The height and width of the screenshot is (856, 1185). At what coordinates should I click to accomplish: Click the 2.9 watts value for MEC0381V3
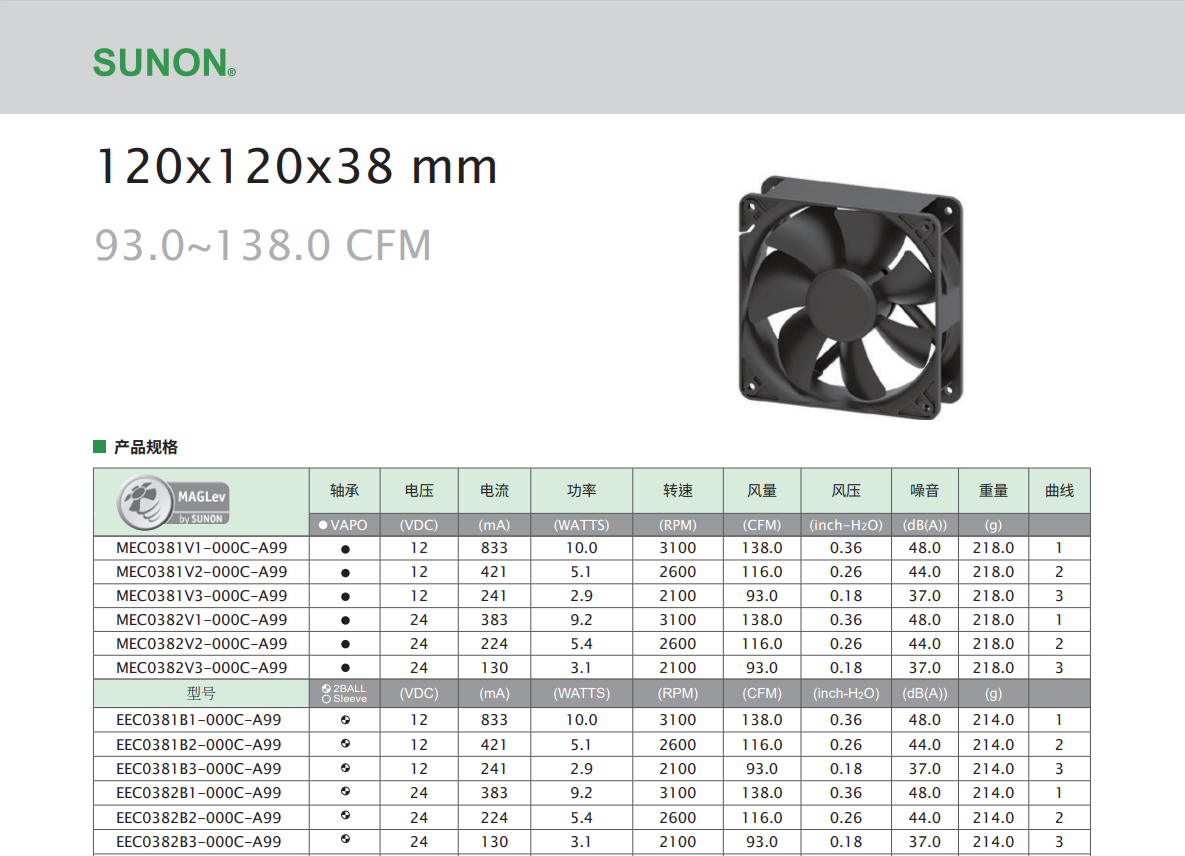tap(581, 596)
